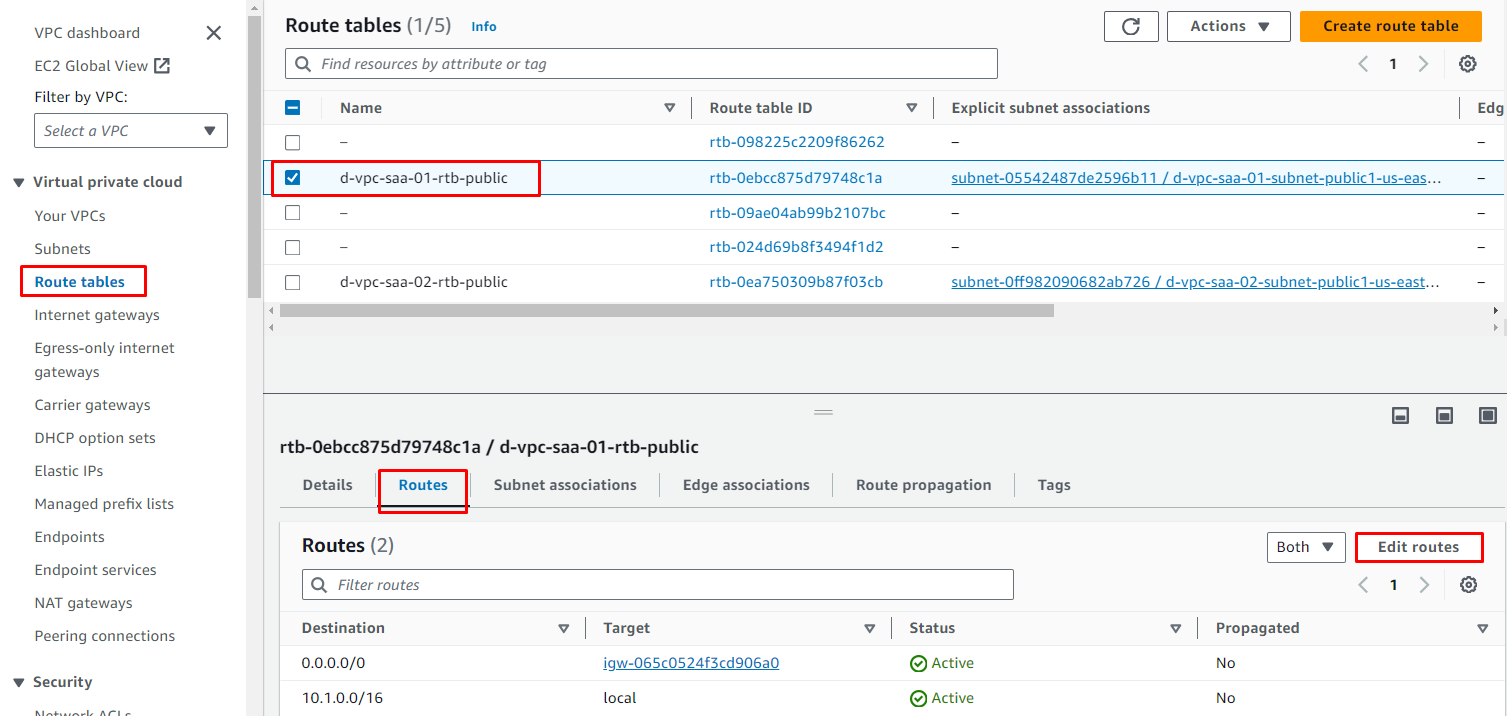Open routes list settings gear icon
This screenshot has height=716, width=1507.
(1468, 585)
